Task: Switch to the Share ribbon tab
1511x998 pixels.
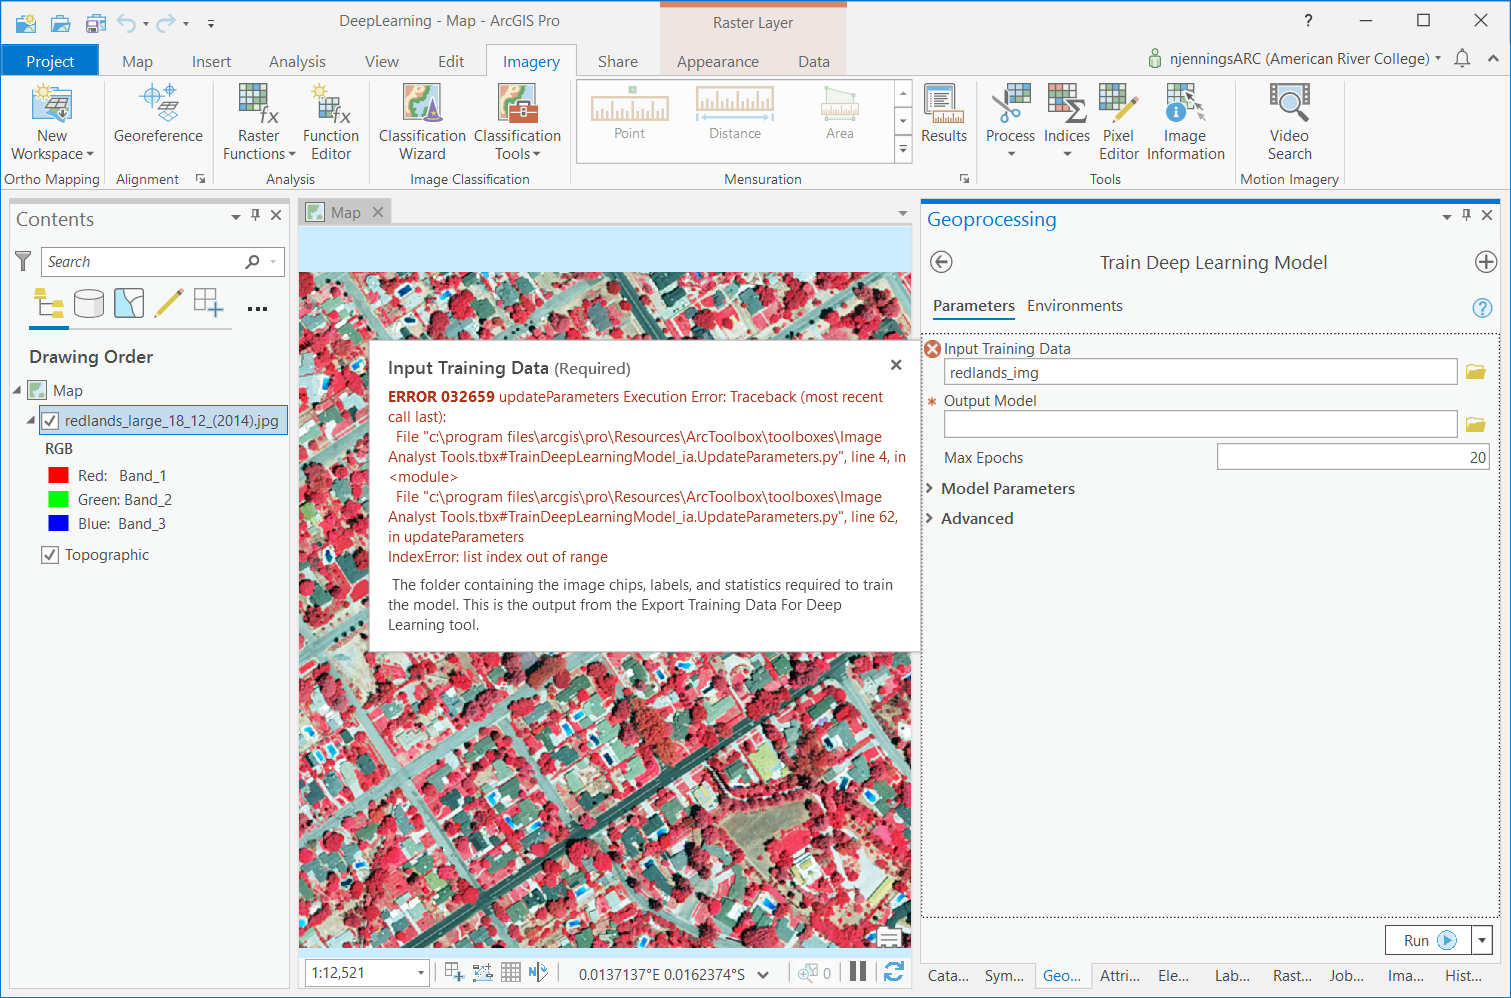Action: coord(618,61)
